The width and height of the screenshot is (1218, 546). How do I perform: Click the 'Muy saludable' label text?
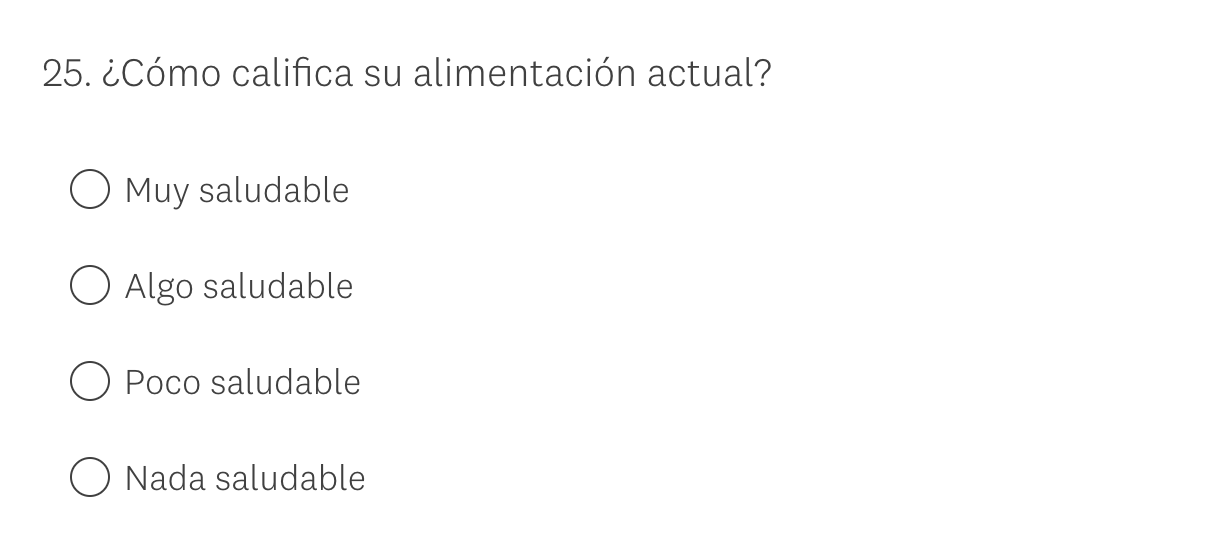point(237,190)
